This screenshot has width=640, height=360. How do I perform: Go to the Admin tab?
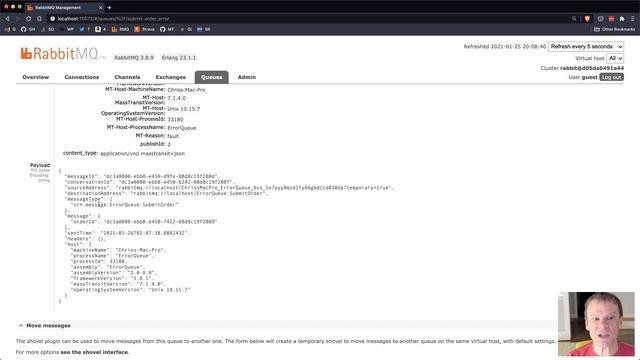point(247,77)
